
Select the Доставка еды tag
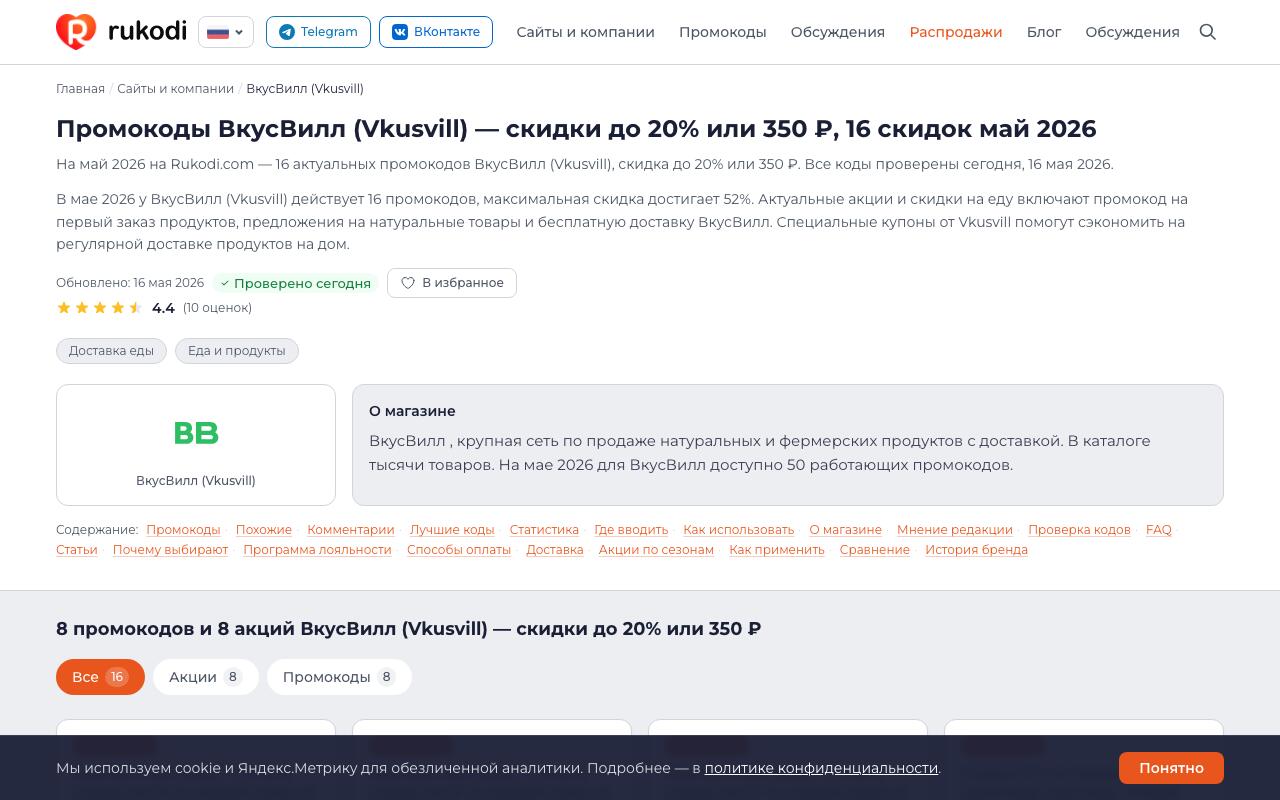pos(111,351)
